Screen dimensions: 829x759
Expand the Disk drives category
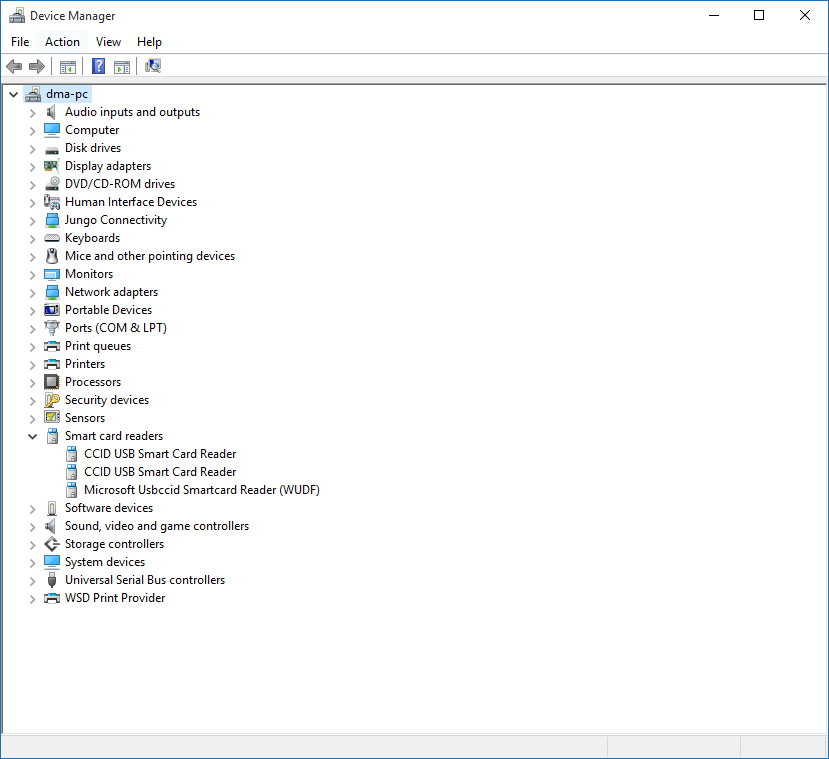pyautogui.click(x=33, y=149)
